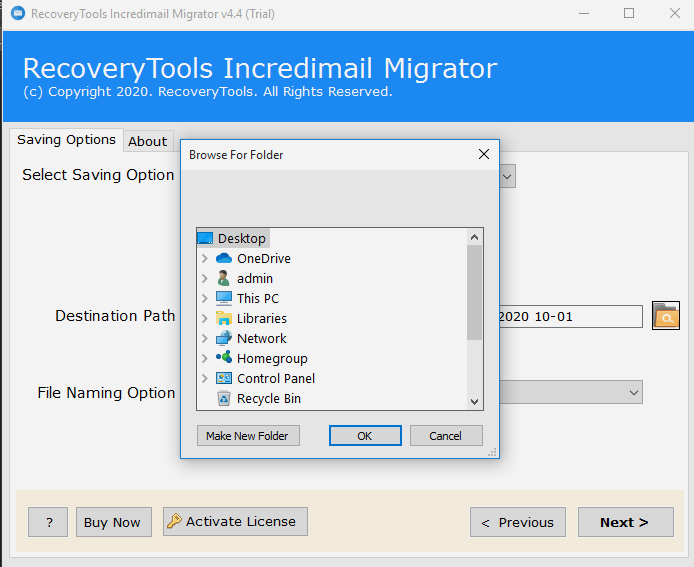Image resolution: width=694 pixels, height=567 pixels.
Task: Select the Desktop item in folder tree
Action: point(241,238)
